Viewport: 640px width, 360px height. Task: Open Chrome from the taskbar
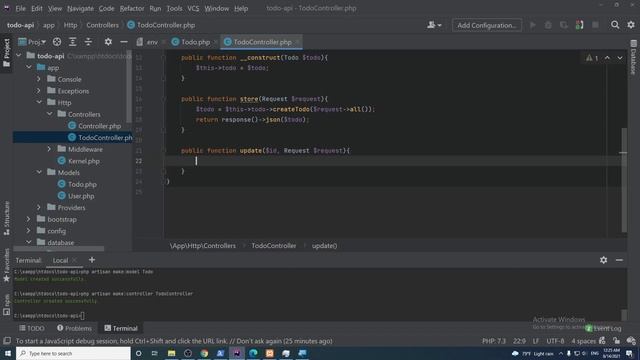tap(204, 353)
